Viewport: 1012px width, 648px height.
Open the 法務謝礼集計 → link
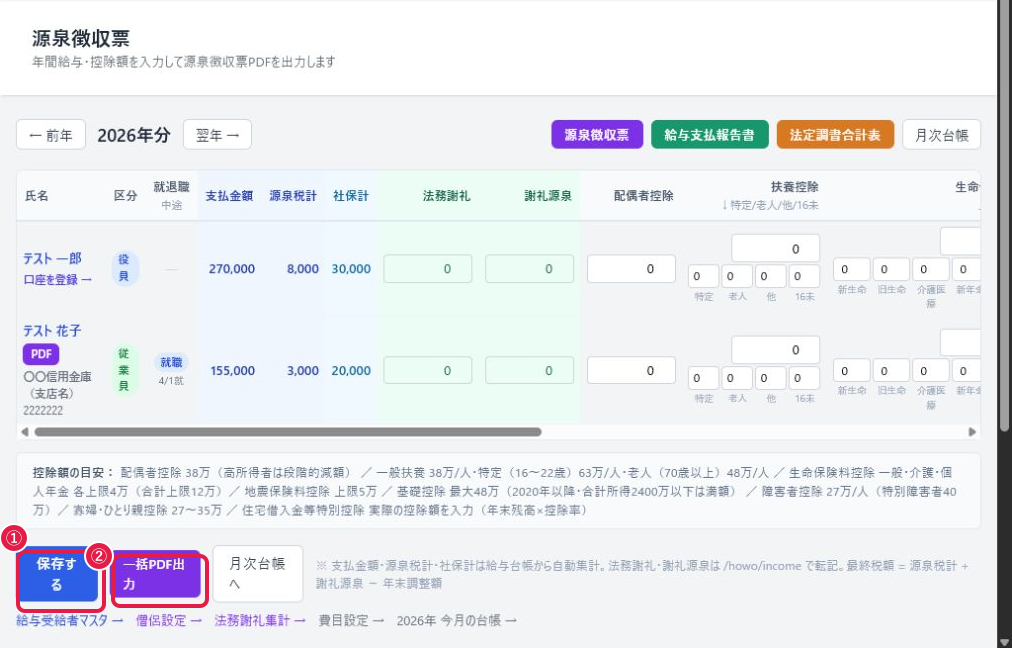[x=260, y=620]
